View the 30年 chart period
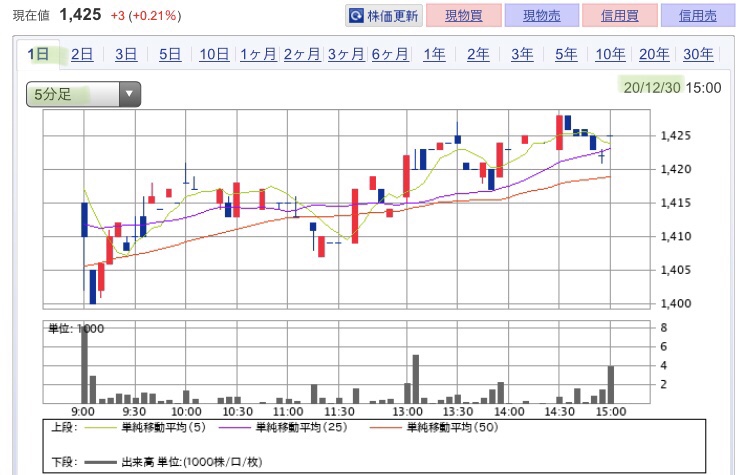749x475 pixels. point(698,54)
